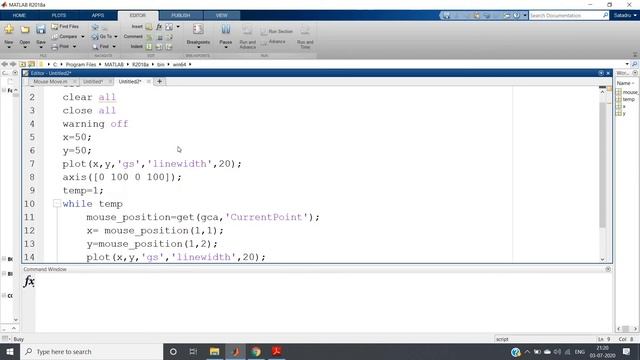Open Adobe Acrobat from the taskbar
This screenshot has width=640, height=360.
coord(276,351)
